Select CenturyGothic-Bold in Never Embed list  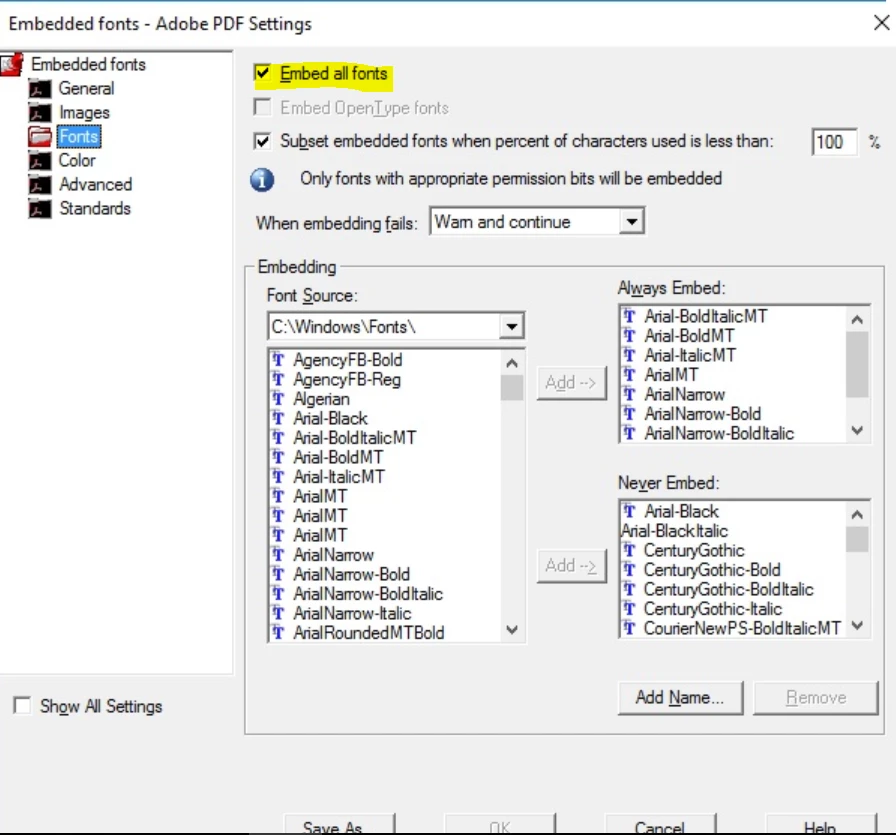click(x=712, y=569)
